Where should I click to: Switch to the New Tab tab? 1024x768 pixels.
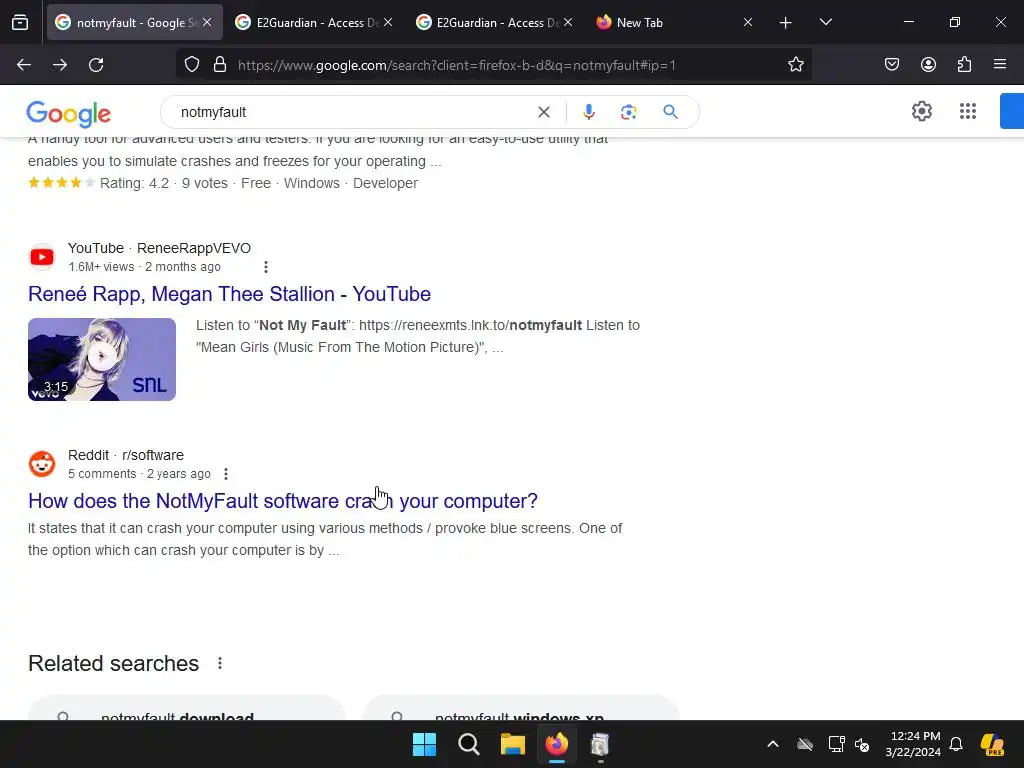click(675, 22)
